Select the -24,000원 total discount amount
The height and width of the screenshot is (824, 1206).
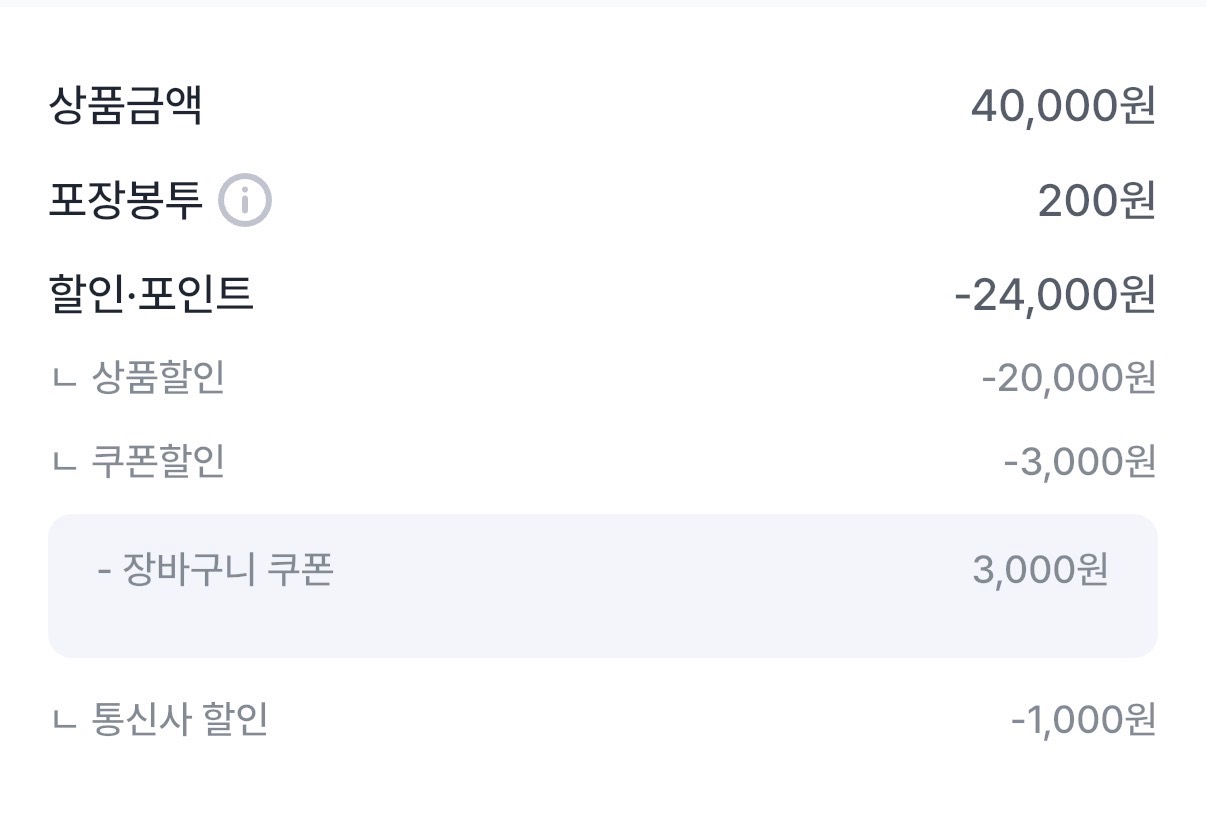1055,295
